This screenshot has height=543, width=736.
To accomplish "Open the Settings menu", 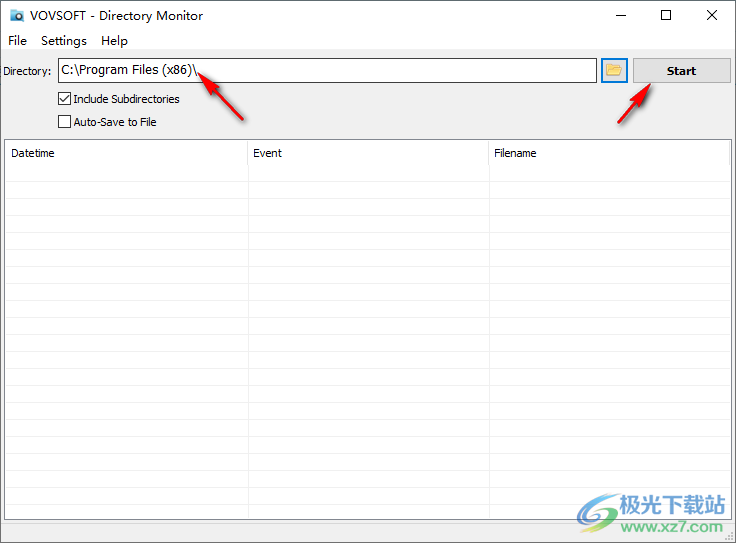I will pyautogui.click(x=64, y=41).
